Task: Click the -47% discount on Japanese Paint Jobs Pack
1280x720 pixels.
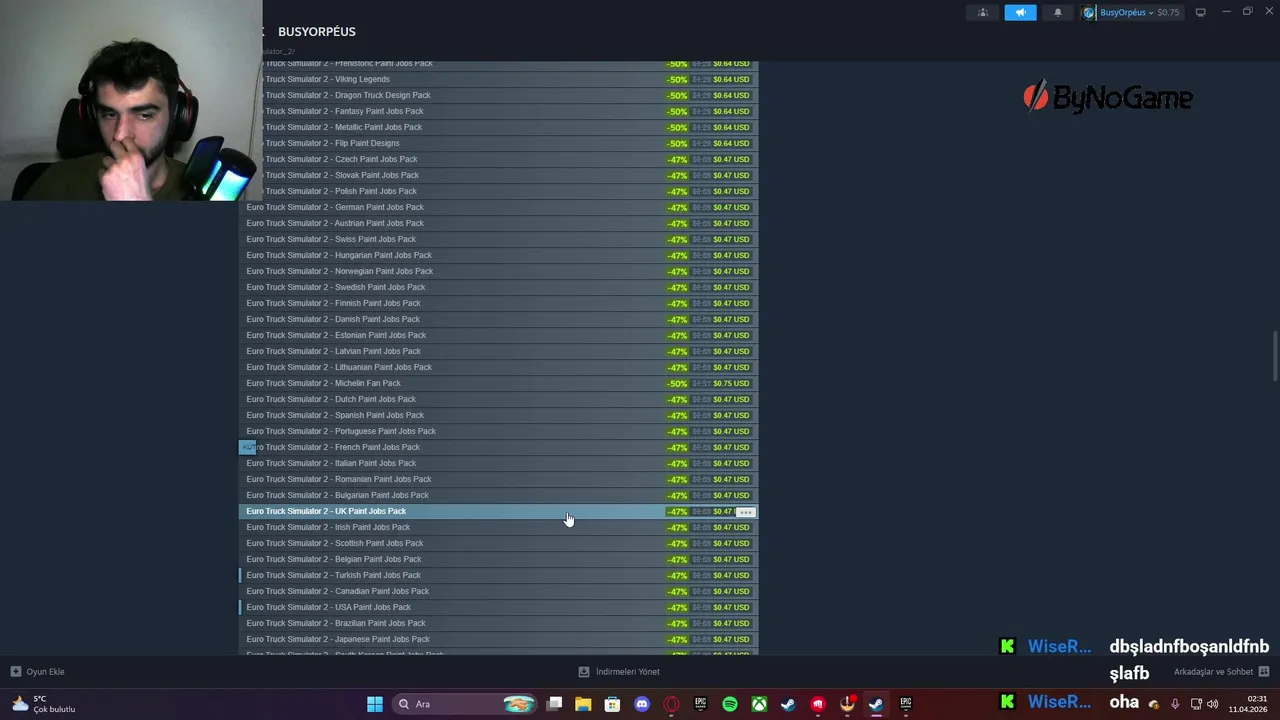Action: (x=677, y=640)
